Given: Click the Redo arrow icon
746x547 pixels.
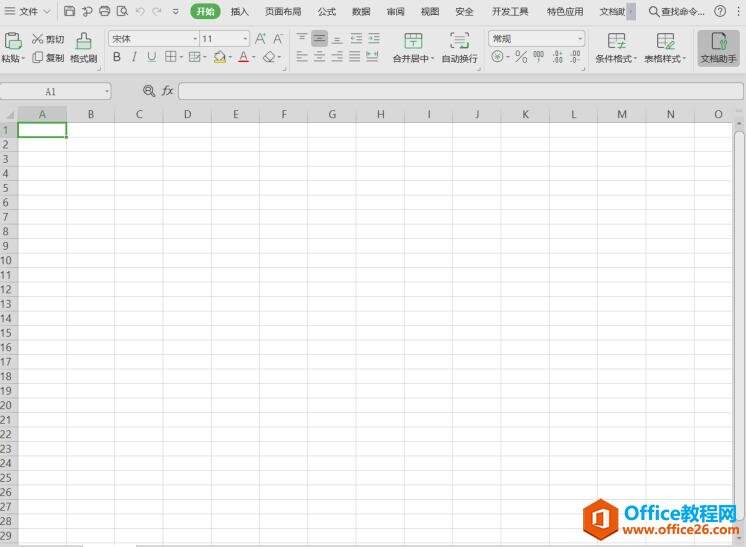Looking at the screenshot, I should 157,11.
